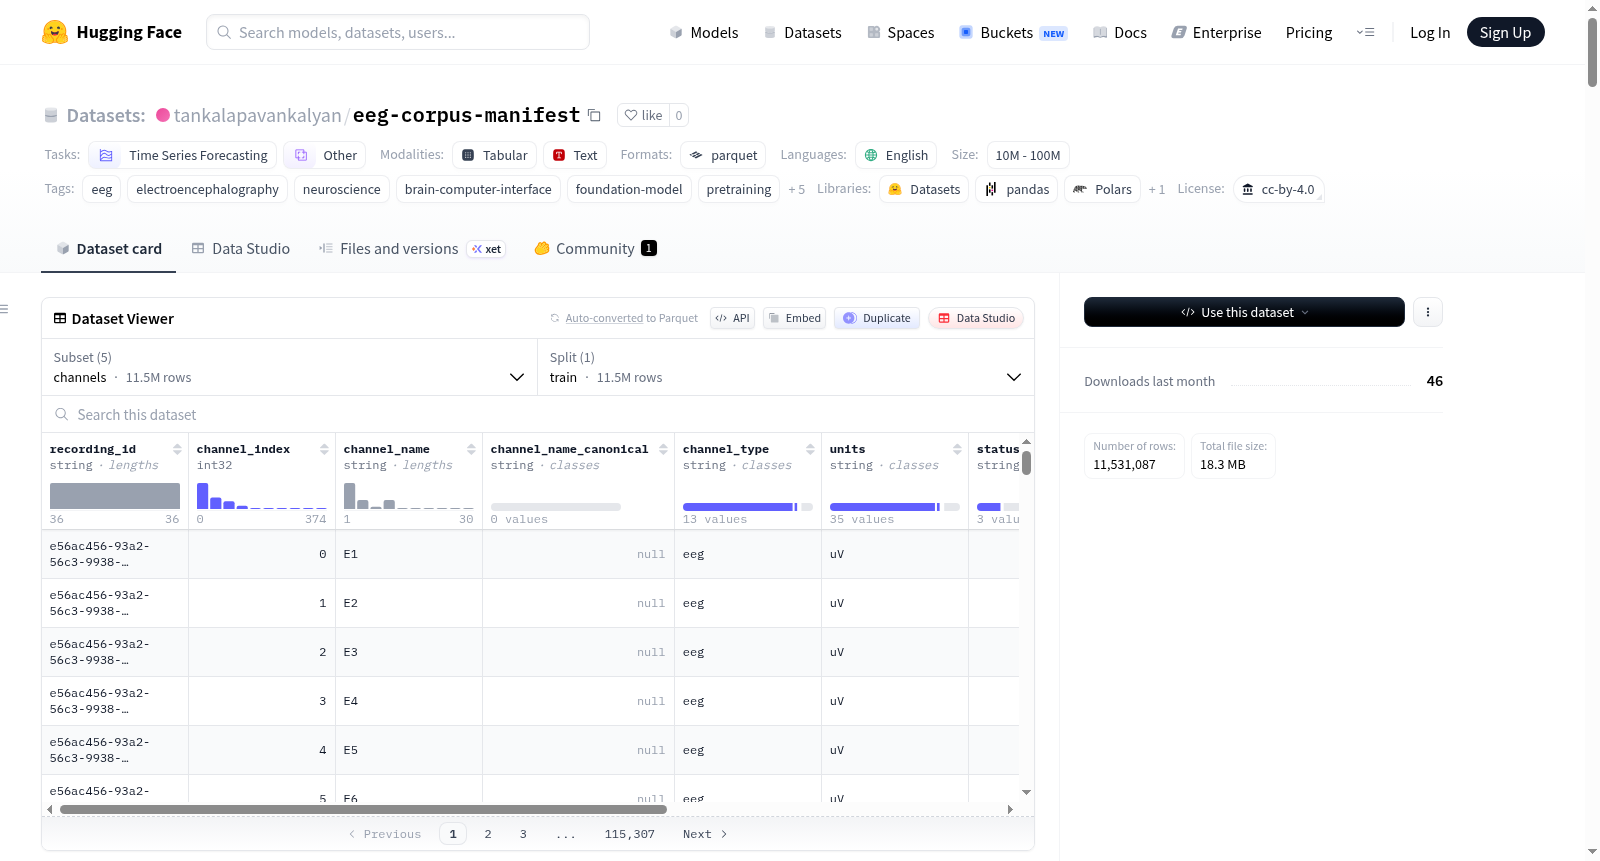Open Pricing page
Image resolution: width=1600 pixels, height=861 pixels.
click(1309, 33)
